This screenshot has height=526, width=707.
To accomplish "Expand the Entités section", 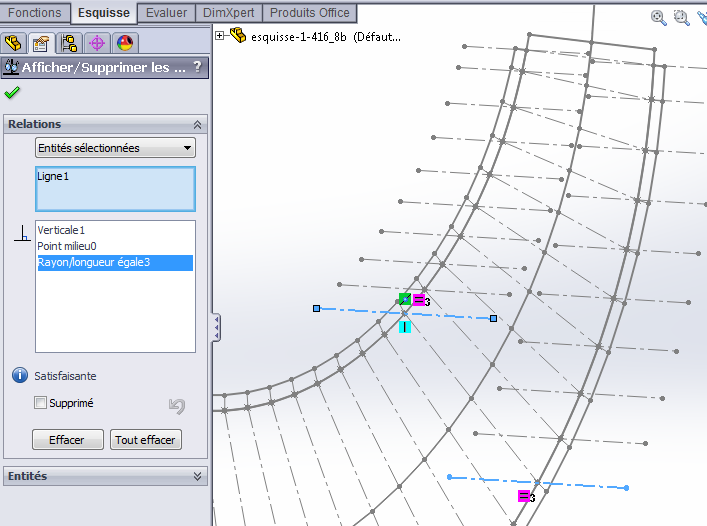I will coord(197,476).
